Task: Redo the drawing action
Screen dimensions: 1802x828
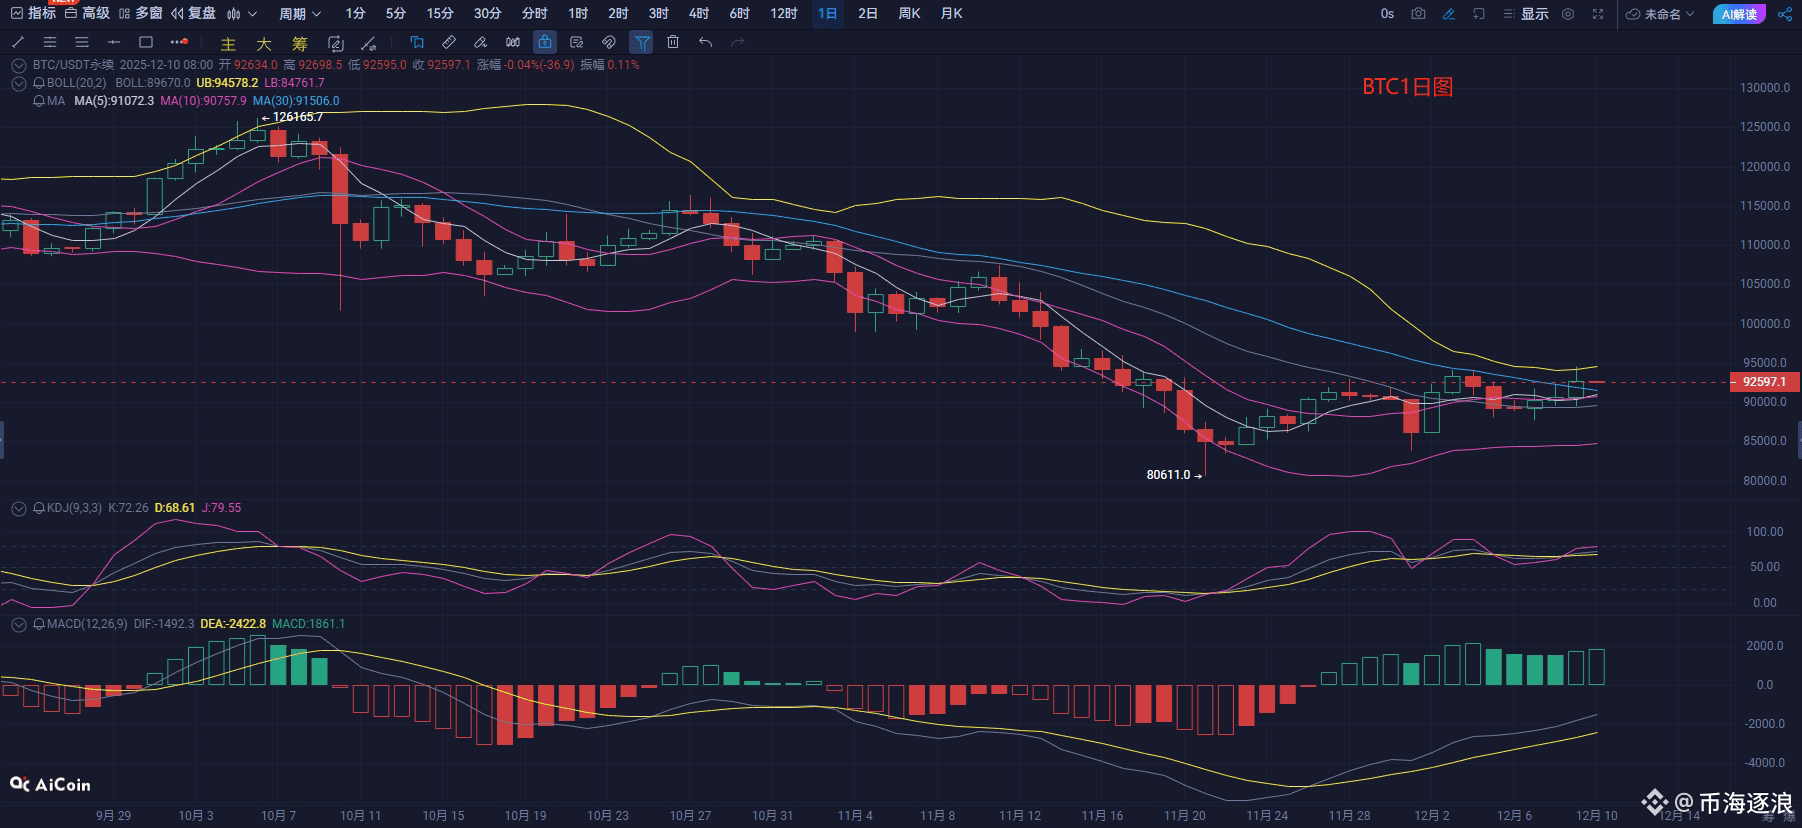Action: (x=738, y=42)
